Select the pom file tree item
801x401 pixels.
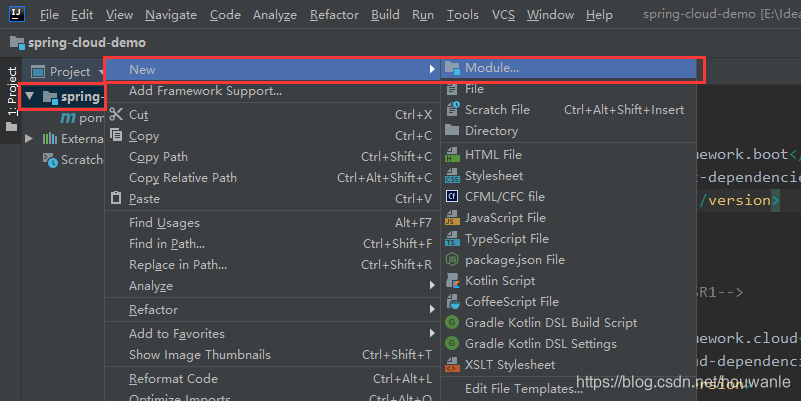(82, 118)
